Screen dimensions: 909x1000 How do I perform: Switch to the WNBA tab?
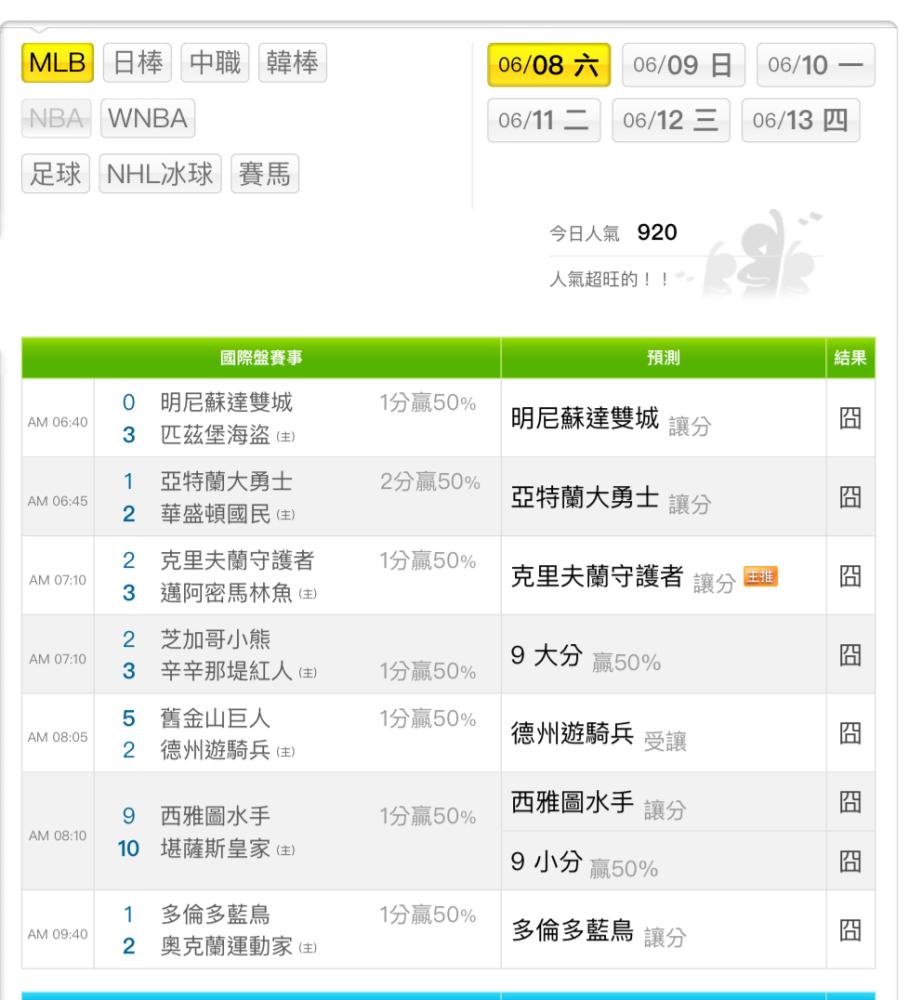coord(147,118)
